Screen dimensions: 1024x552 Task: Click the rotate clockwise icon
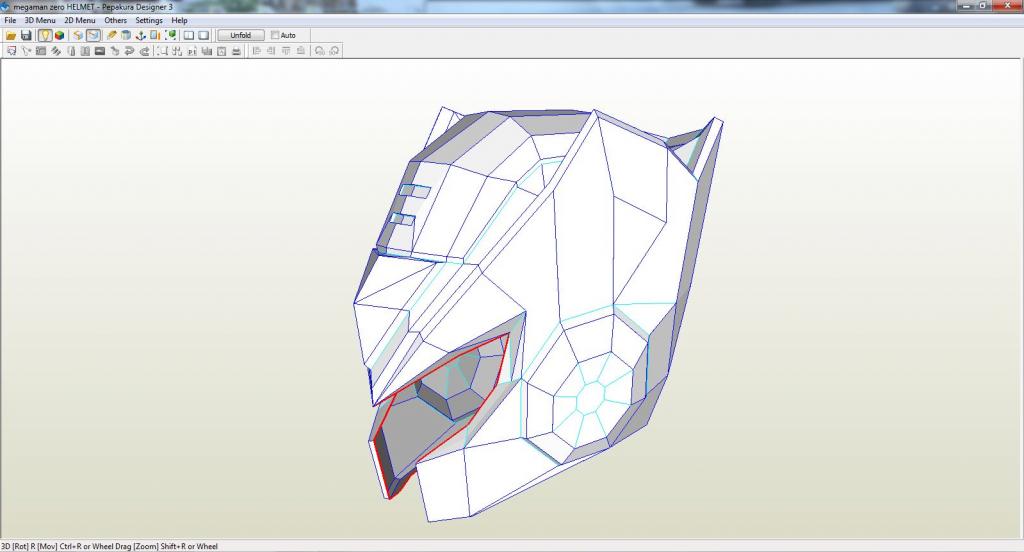(x=334, y=50)
